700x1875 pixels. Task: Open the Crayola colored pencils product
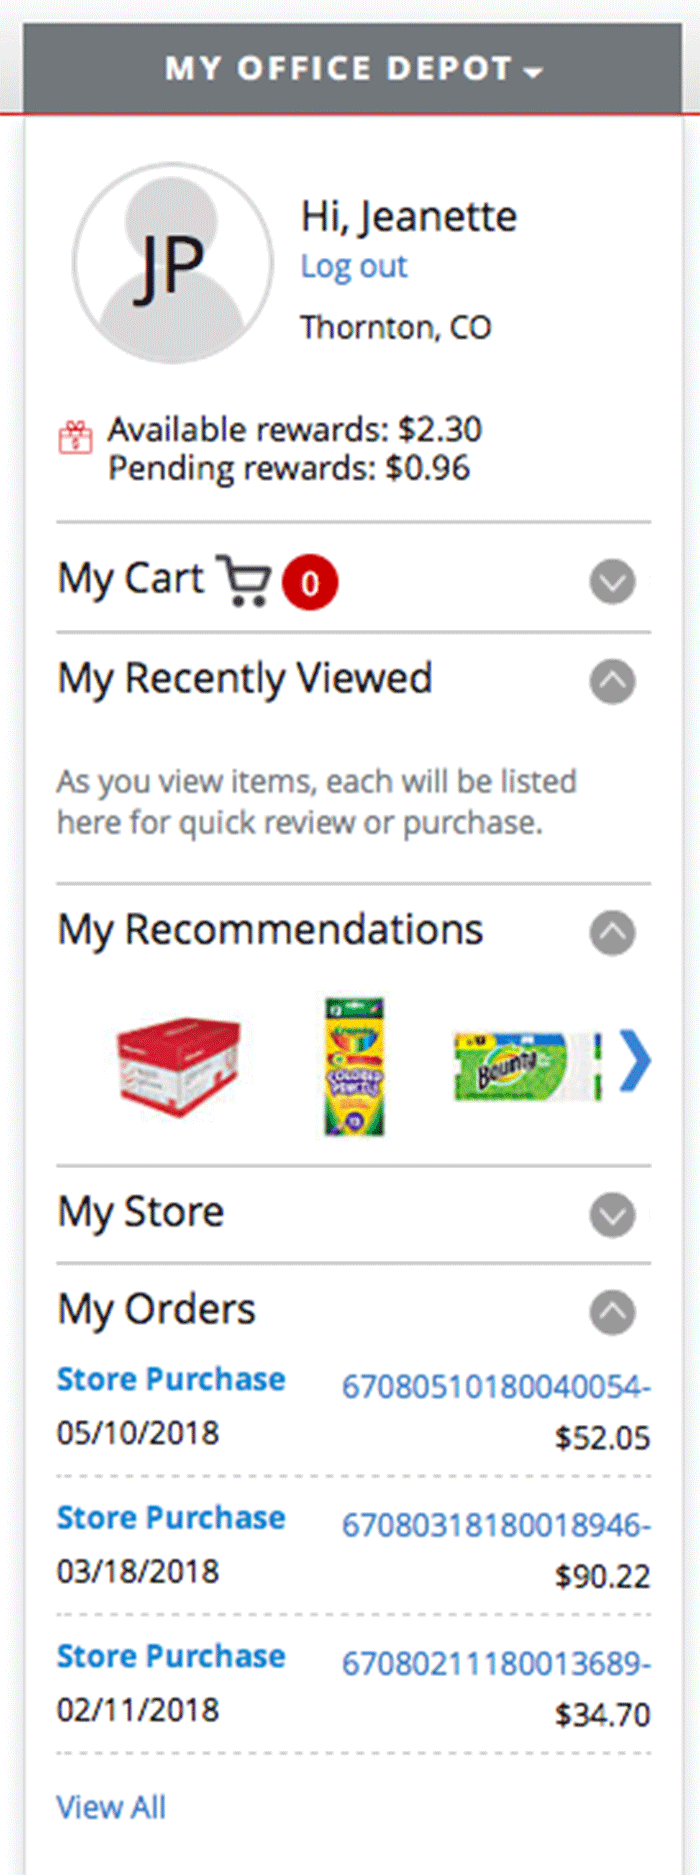click(354, 1066)
